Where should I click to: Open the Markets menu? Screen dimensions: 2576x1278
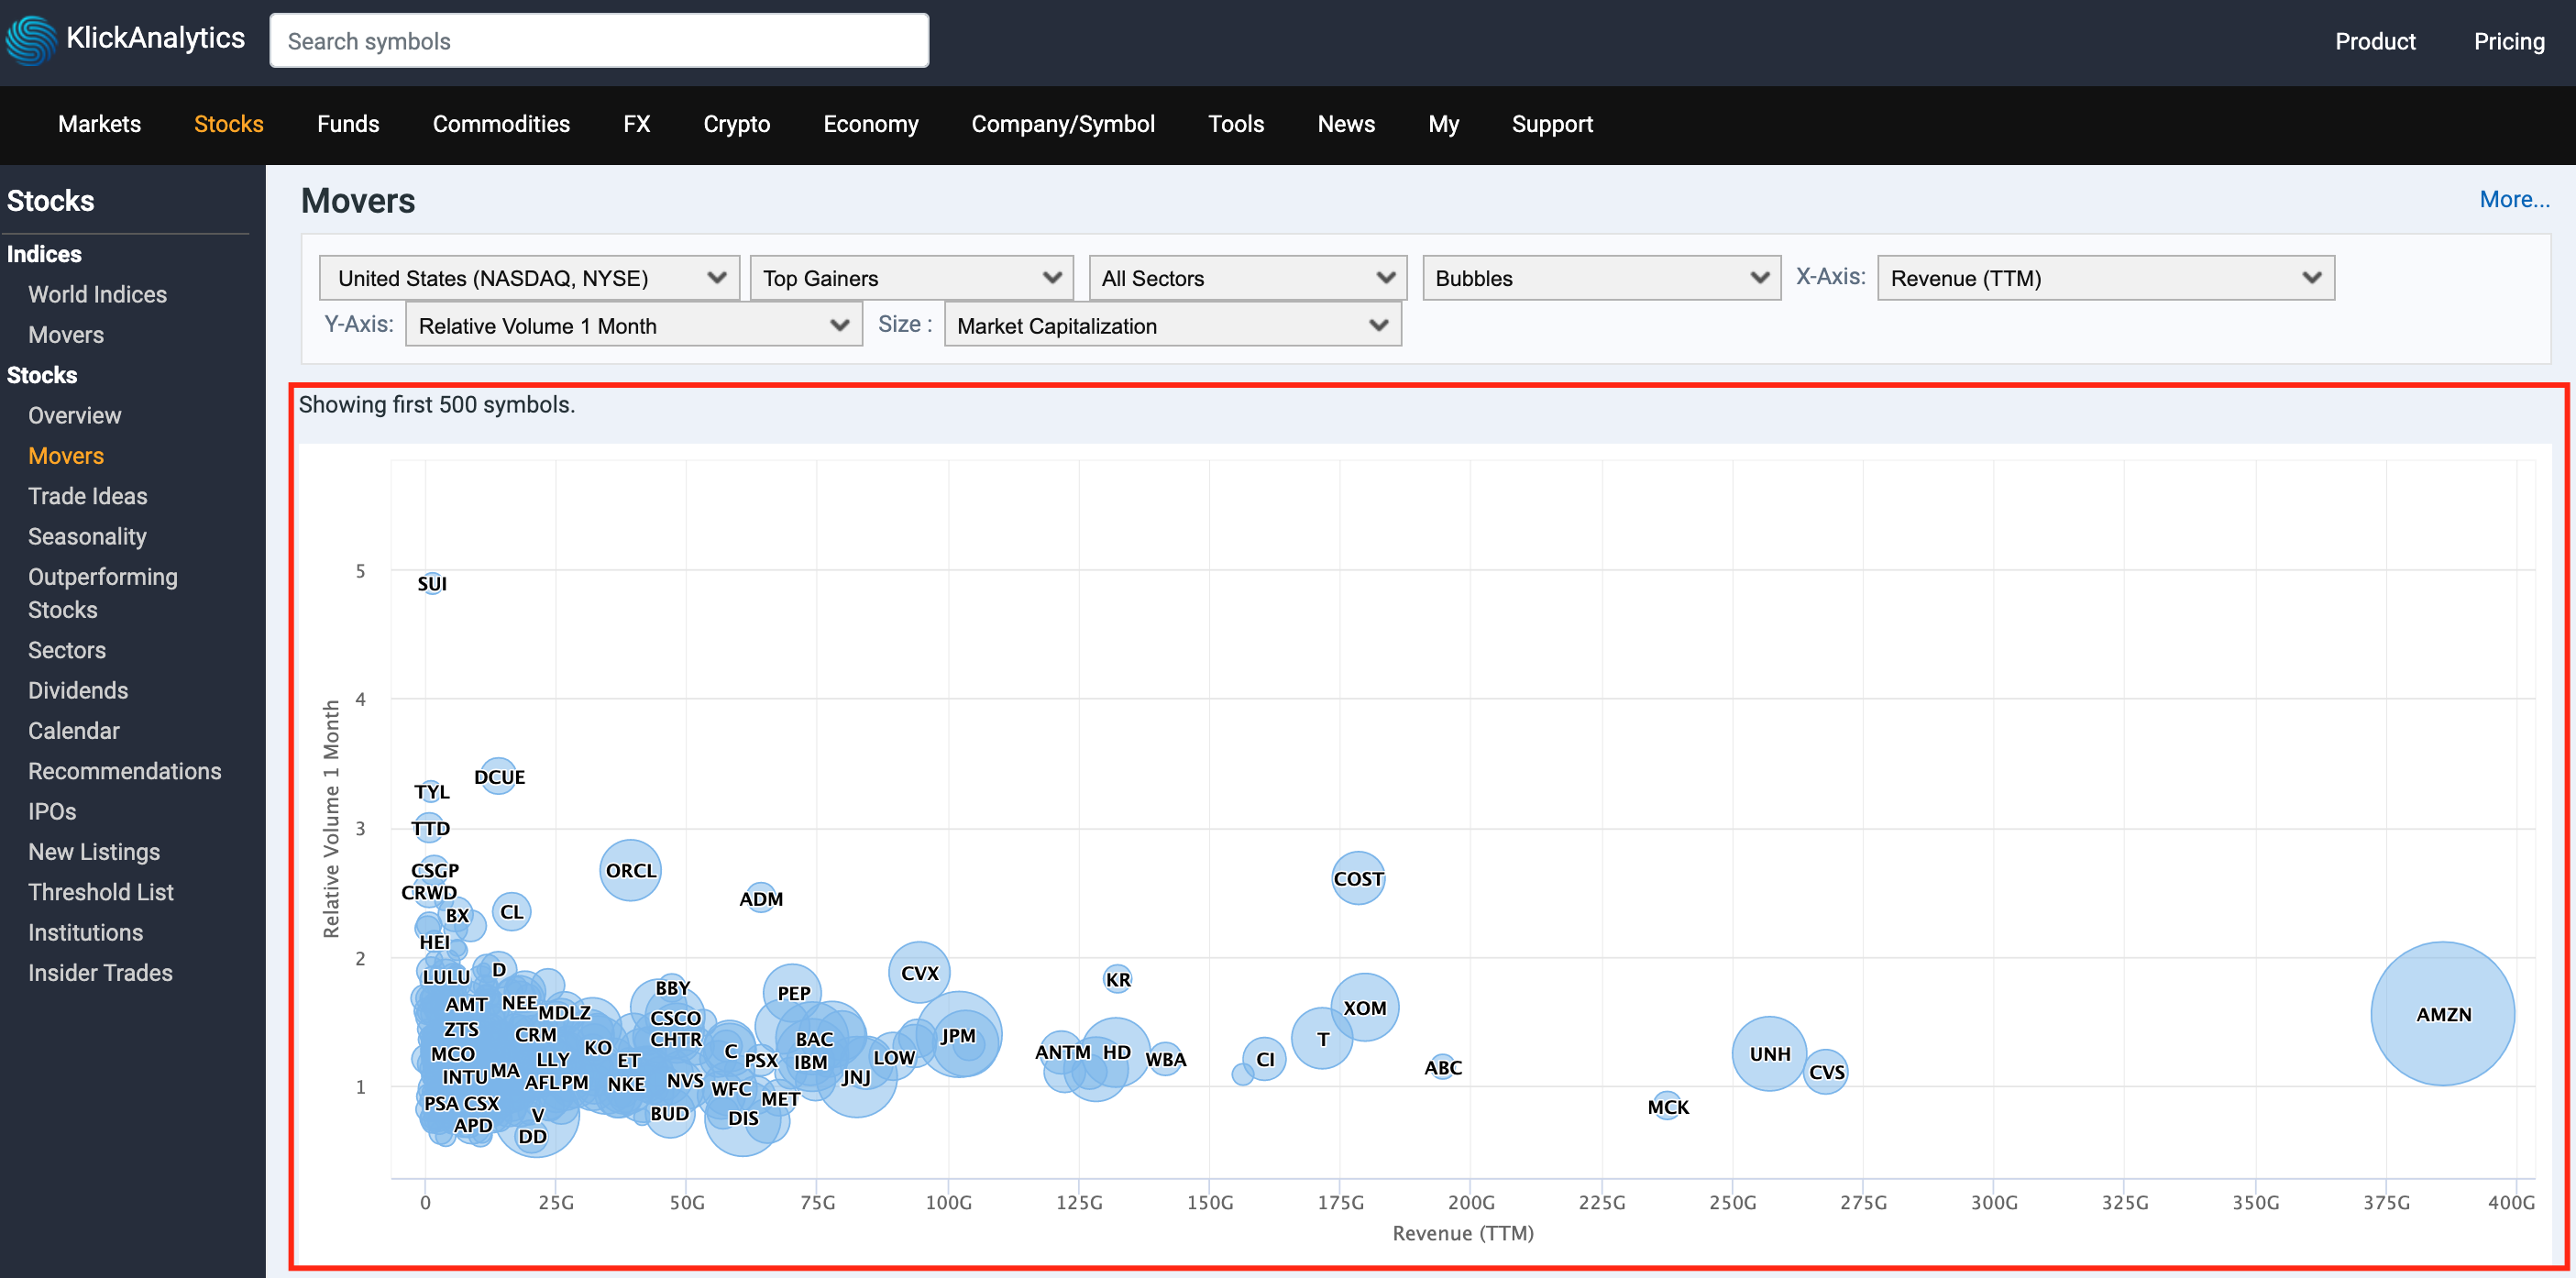(x=99, y=124)
